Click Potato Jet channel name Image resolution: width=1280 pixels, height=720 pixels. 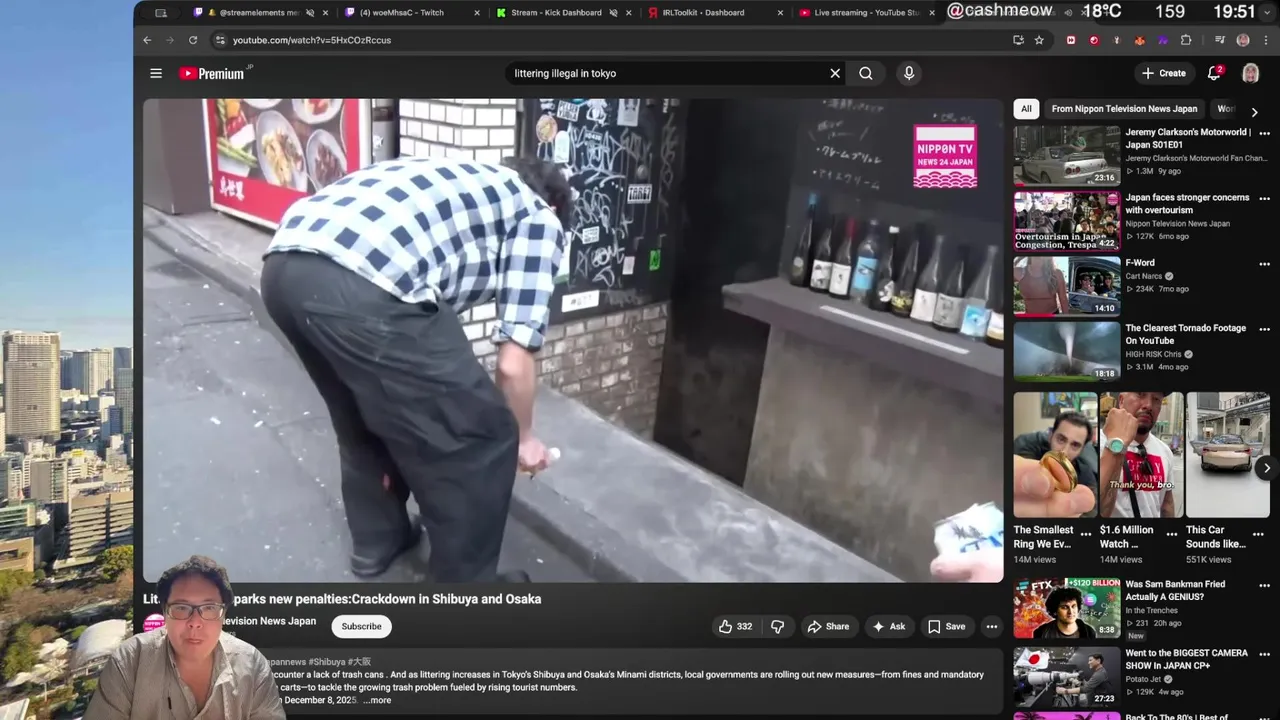point(1145,679)
